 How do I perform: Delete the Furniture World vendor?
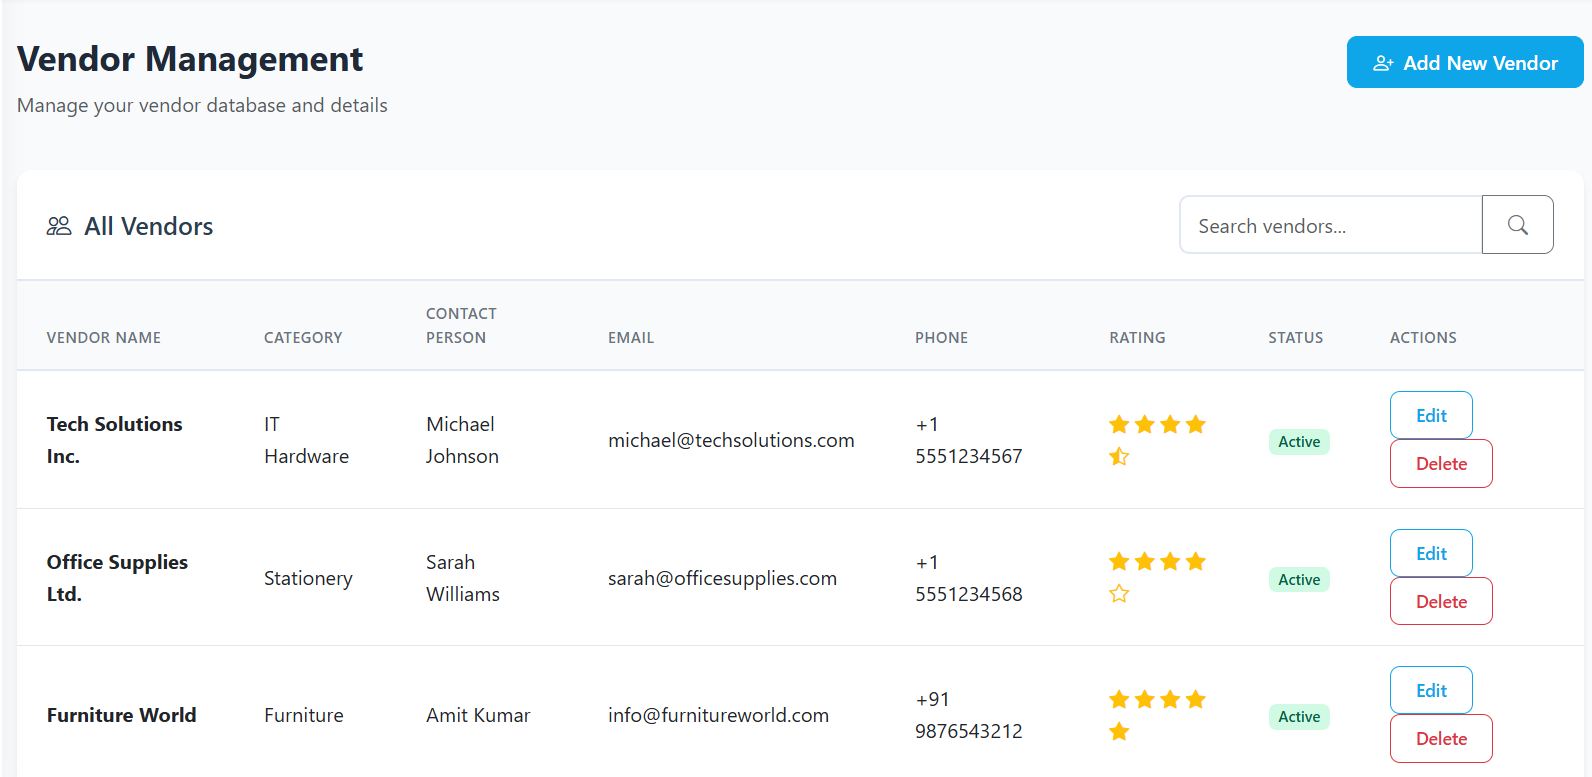pos(1441,738)
